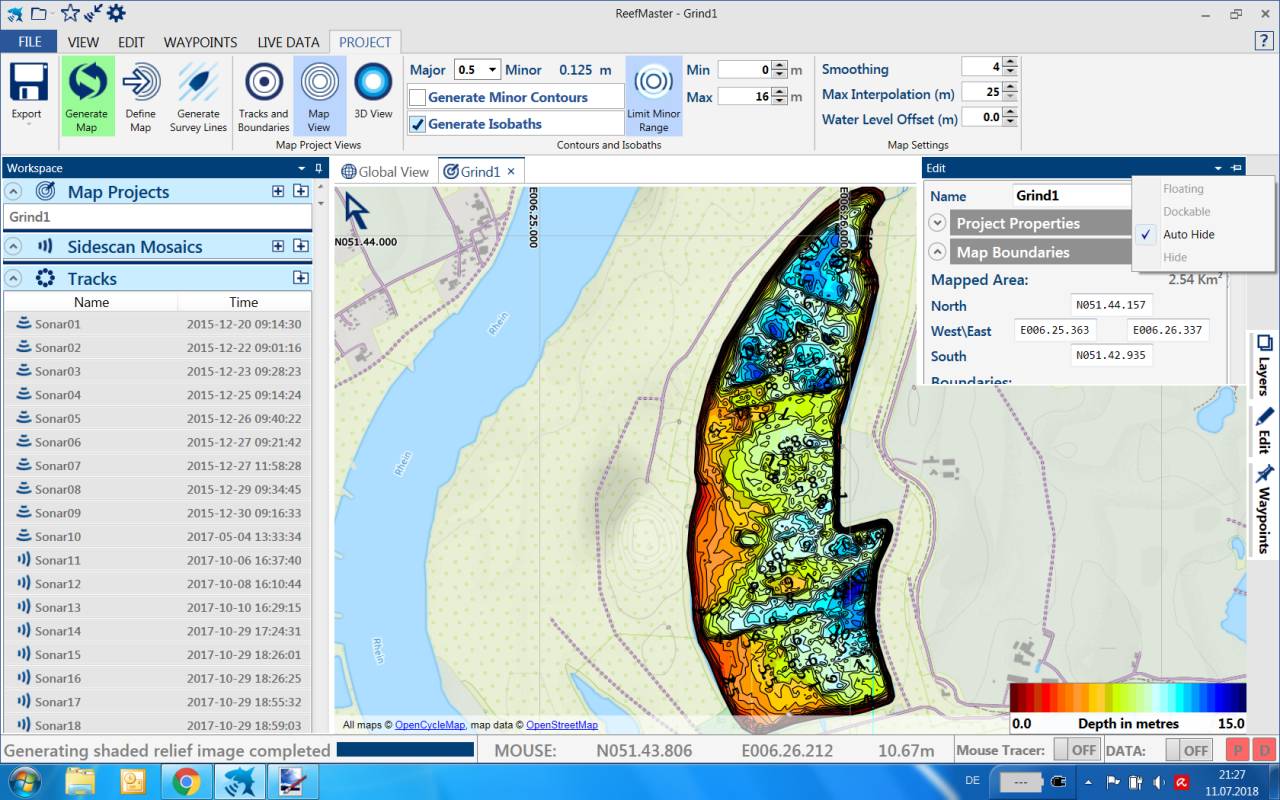Image resolution: width=1280 pixels, height=800 pixels.
Task: Toggle the Map View button
Action: click(x=319, y=95)
